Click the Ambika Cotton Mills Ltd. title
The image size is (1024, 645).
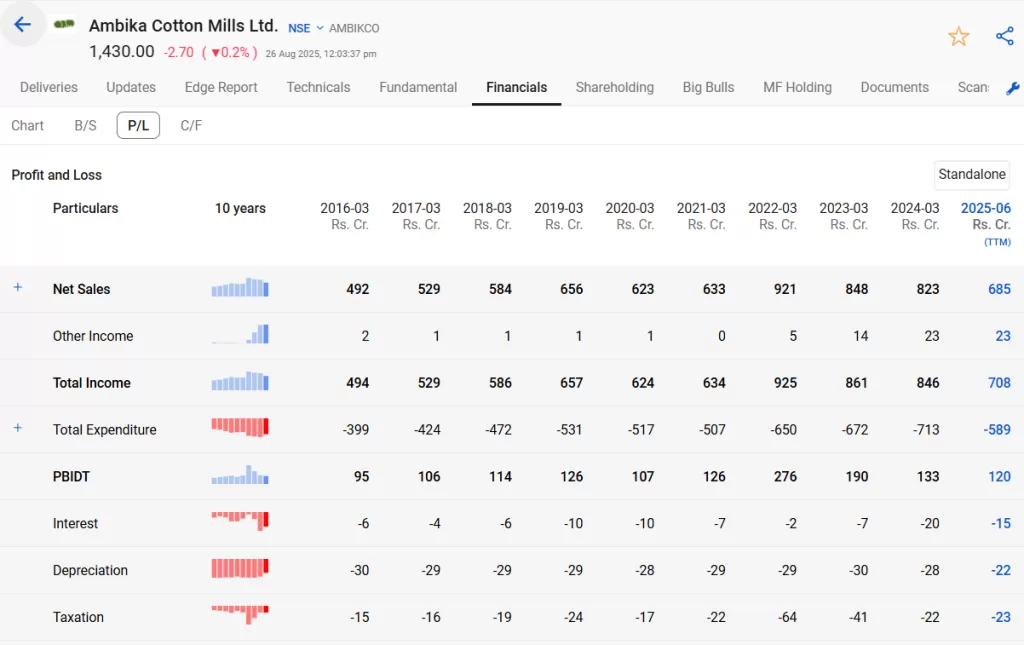coord(184,25)
